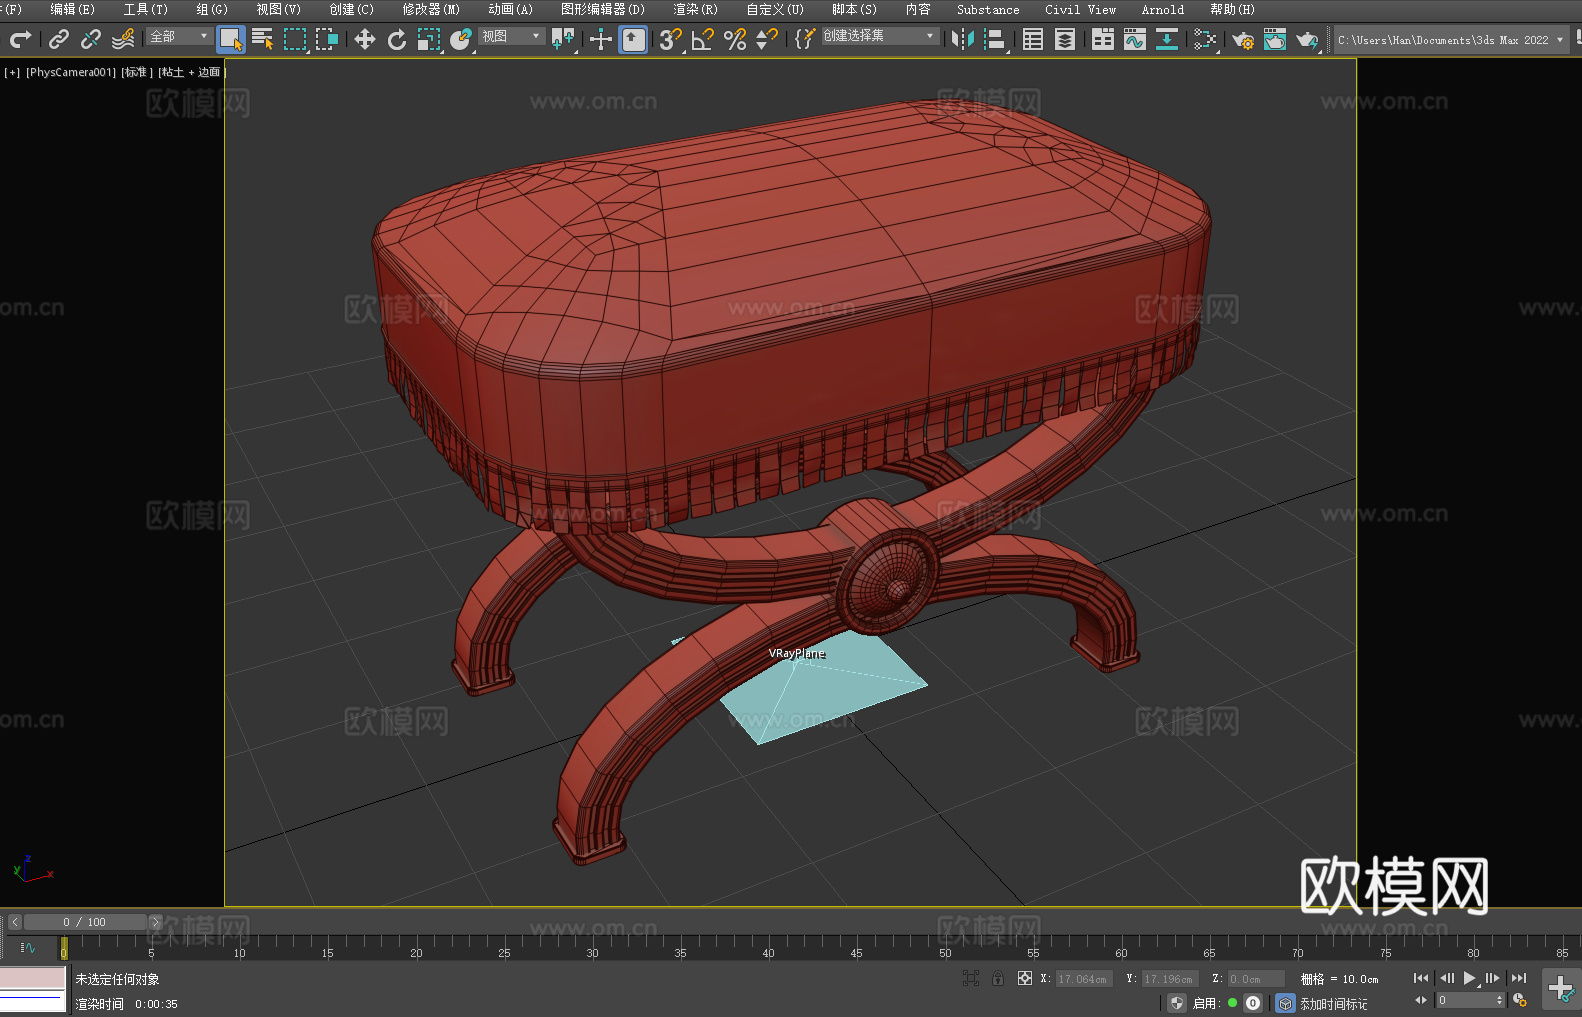The height and width of the screenshot is (1017, 1582).
Task: Toggle the Selection Lock padlock
Action: 998,978
